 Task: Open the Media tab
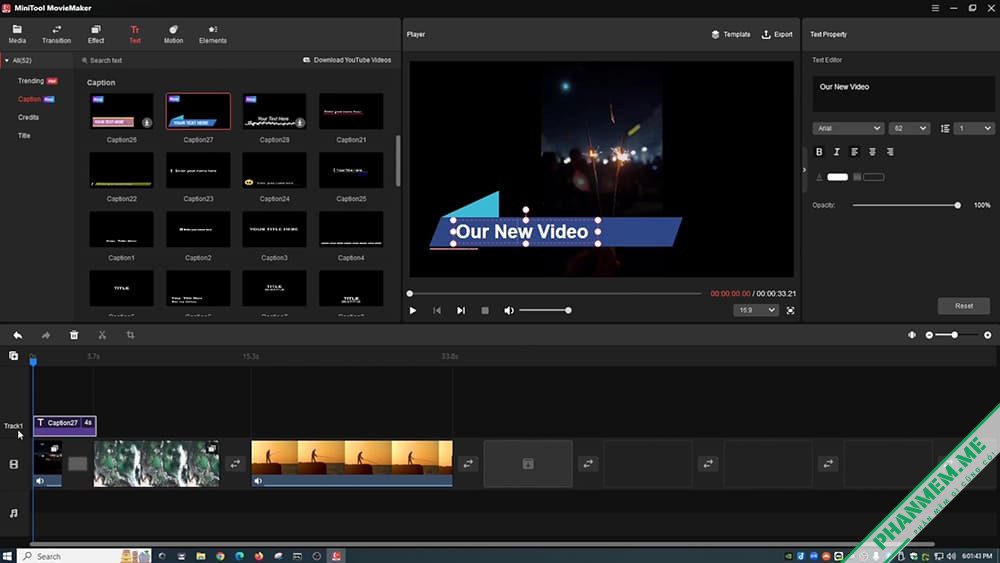click(17, 34)
